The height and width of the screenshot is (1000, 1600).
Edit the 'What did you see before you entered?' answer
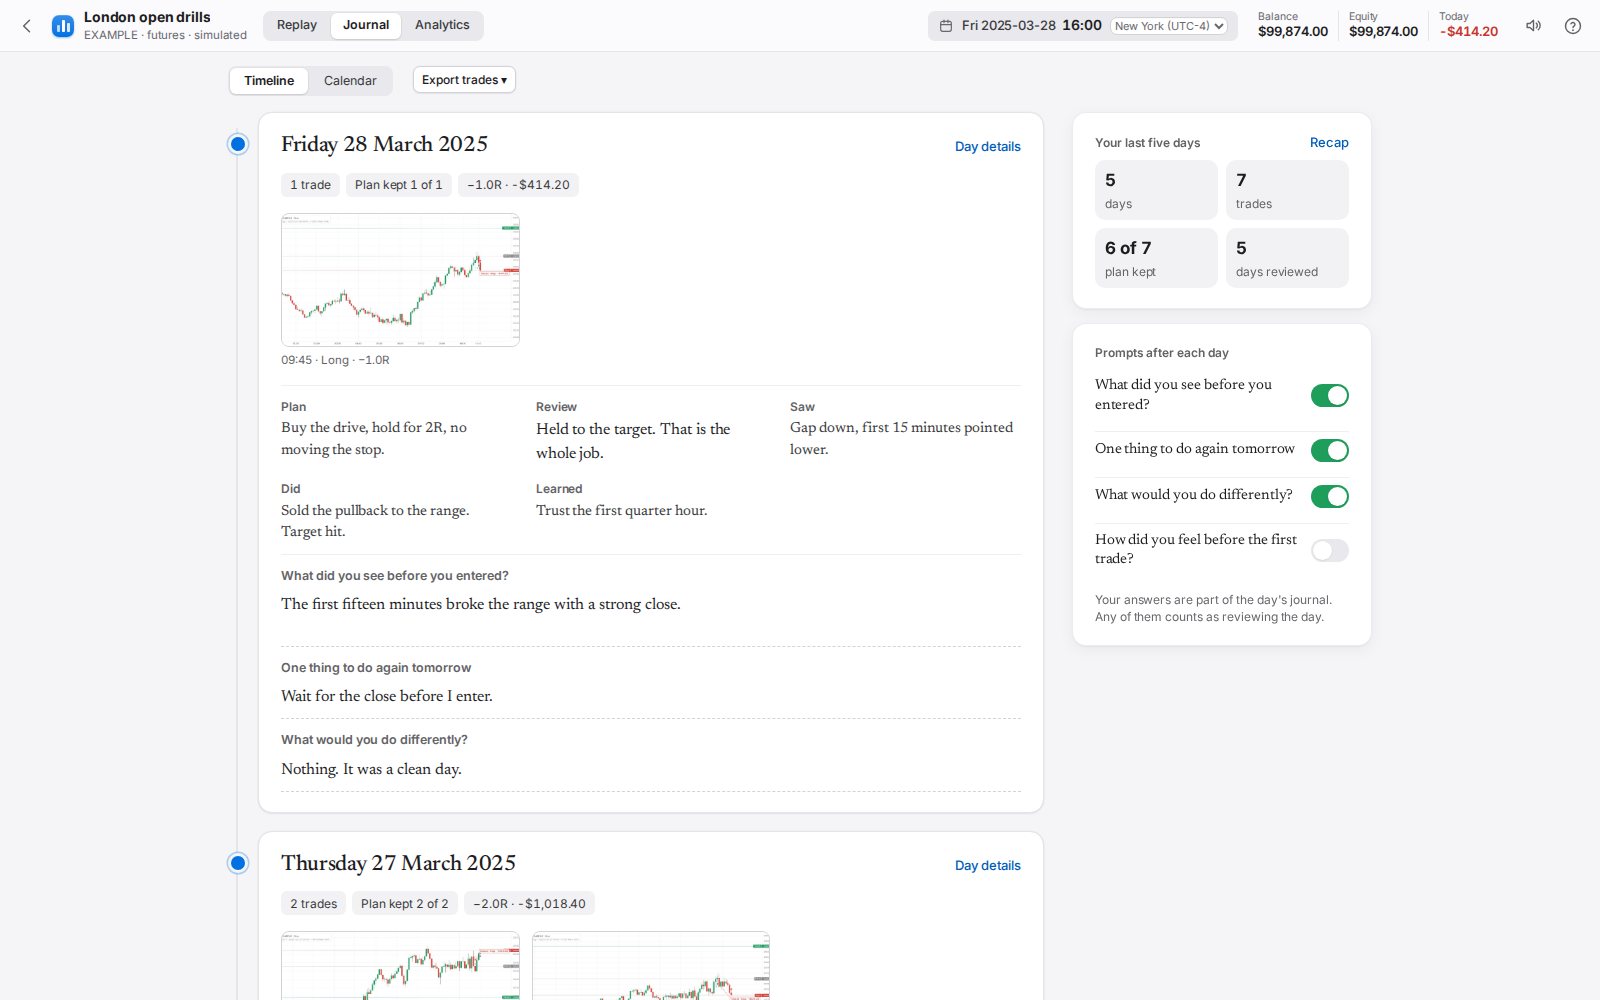(651, 614)
